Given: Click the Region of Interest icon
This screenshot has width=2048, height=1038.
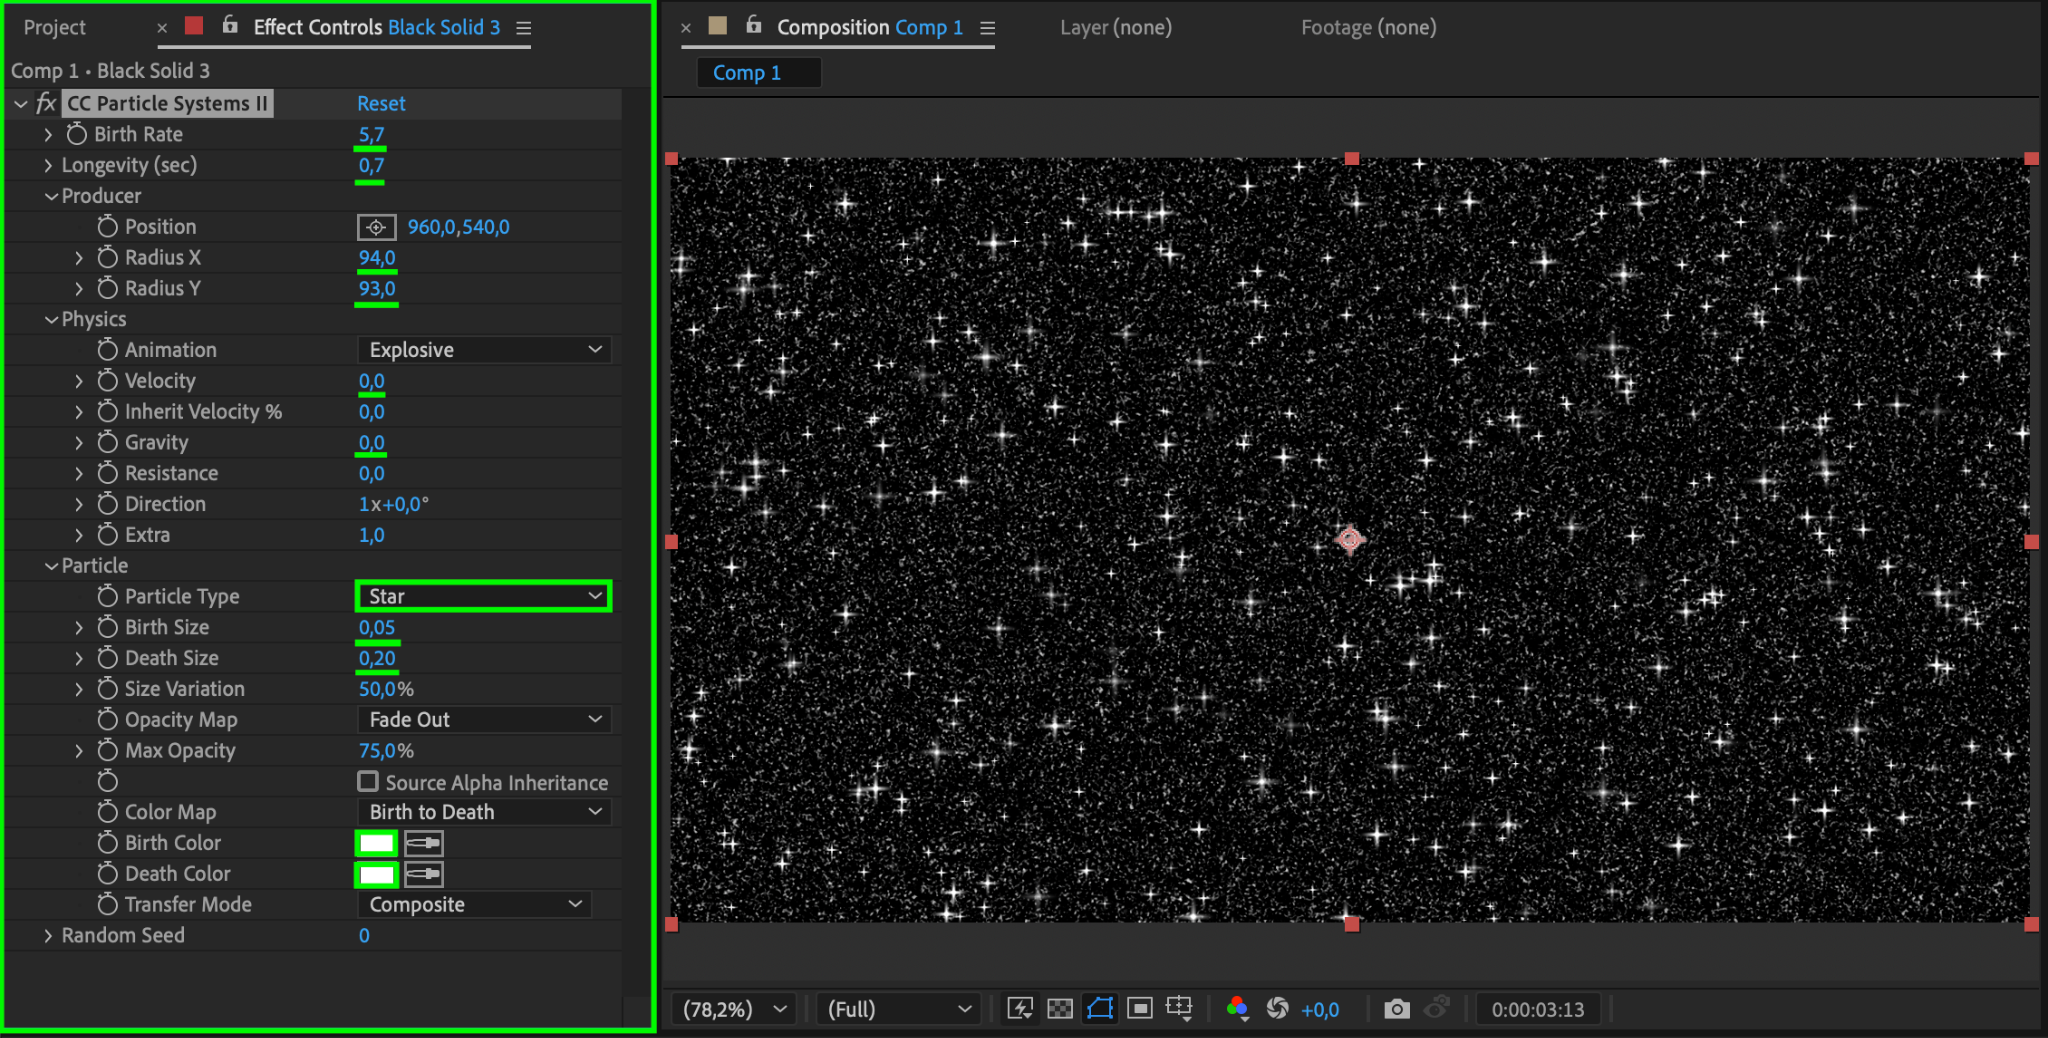Looking at the screenshot, I should tap(1140, 1009).
